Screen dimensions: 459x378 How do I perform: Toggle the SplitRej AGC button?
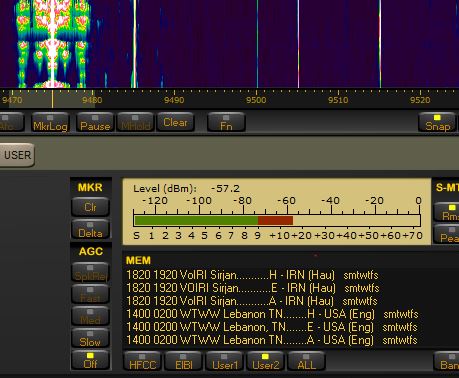[x=90, y=272]
